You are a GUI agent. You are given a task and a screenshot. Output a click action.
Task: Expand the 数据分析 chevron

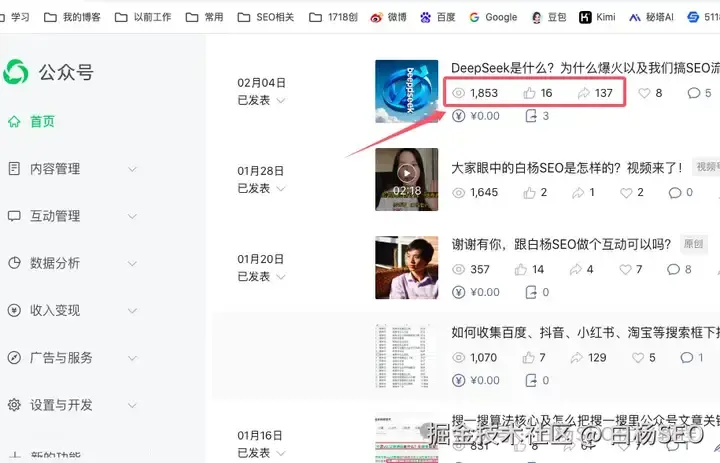tap(132, 264)
